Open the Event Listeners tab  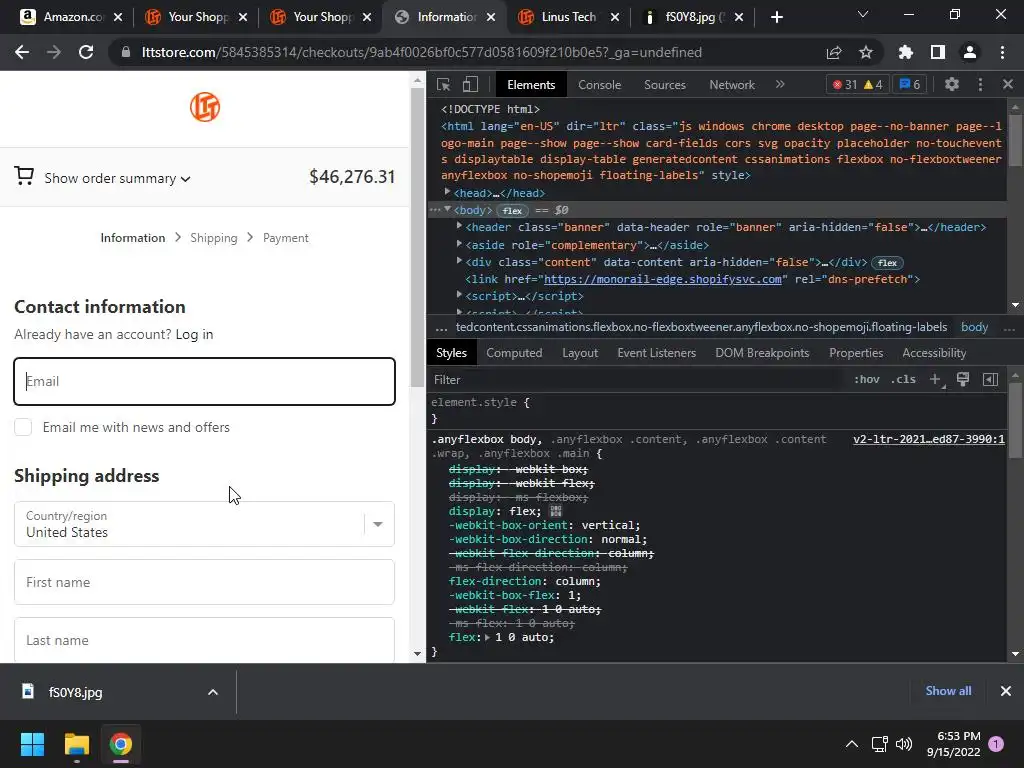pyautogui.click(x=656, y=353)
